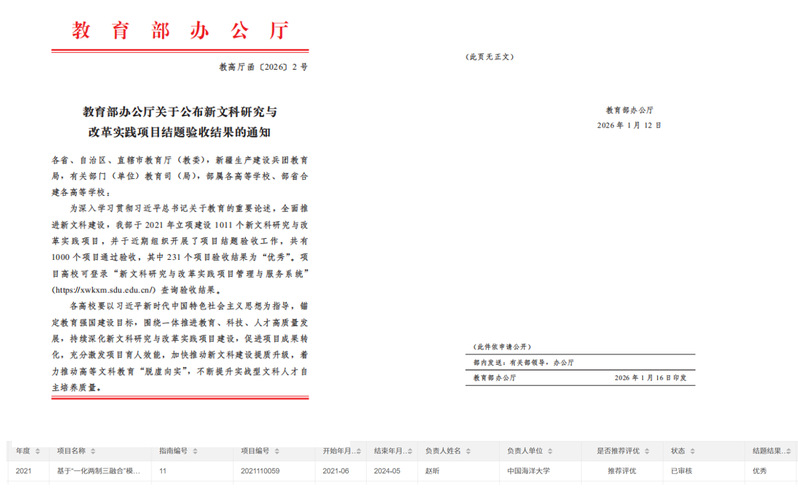Select the 赵昕 name cell
This screenshot has height=493, width=798.
coord(433,468)
